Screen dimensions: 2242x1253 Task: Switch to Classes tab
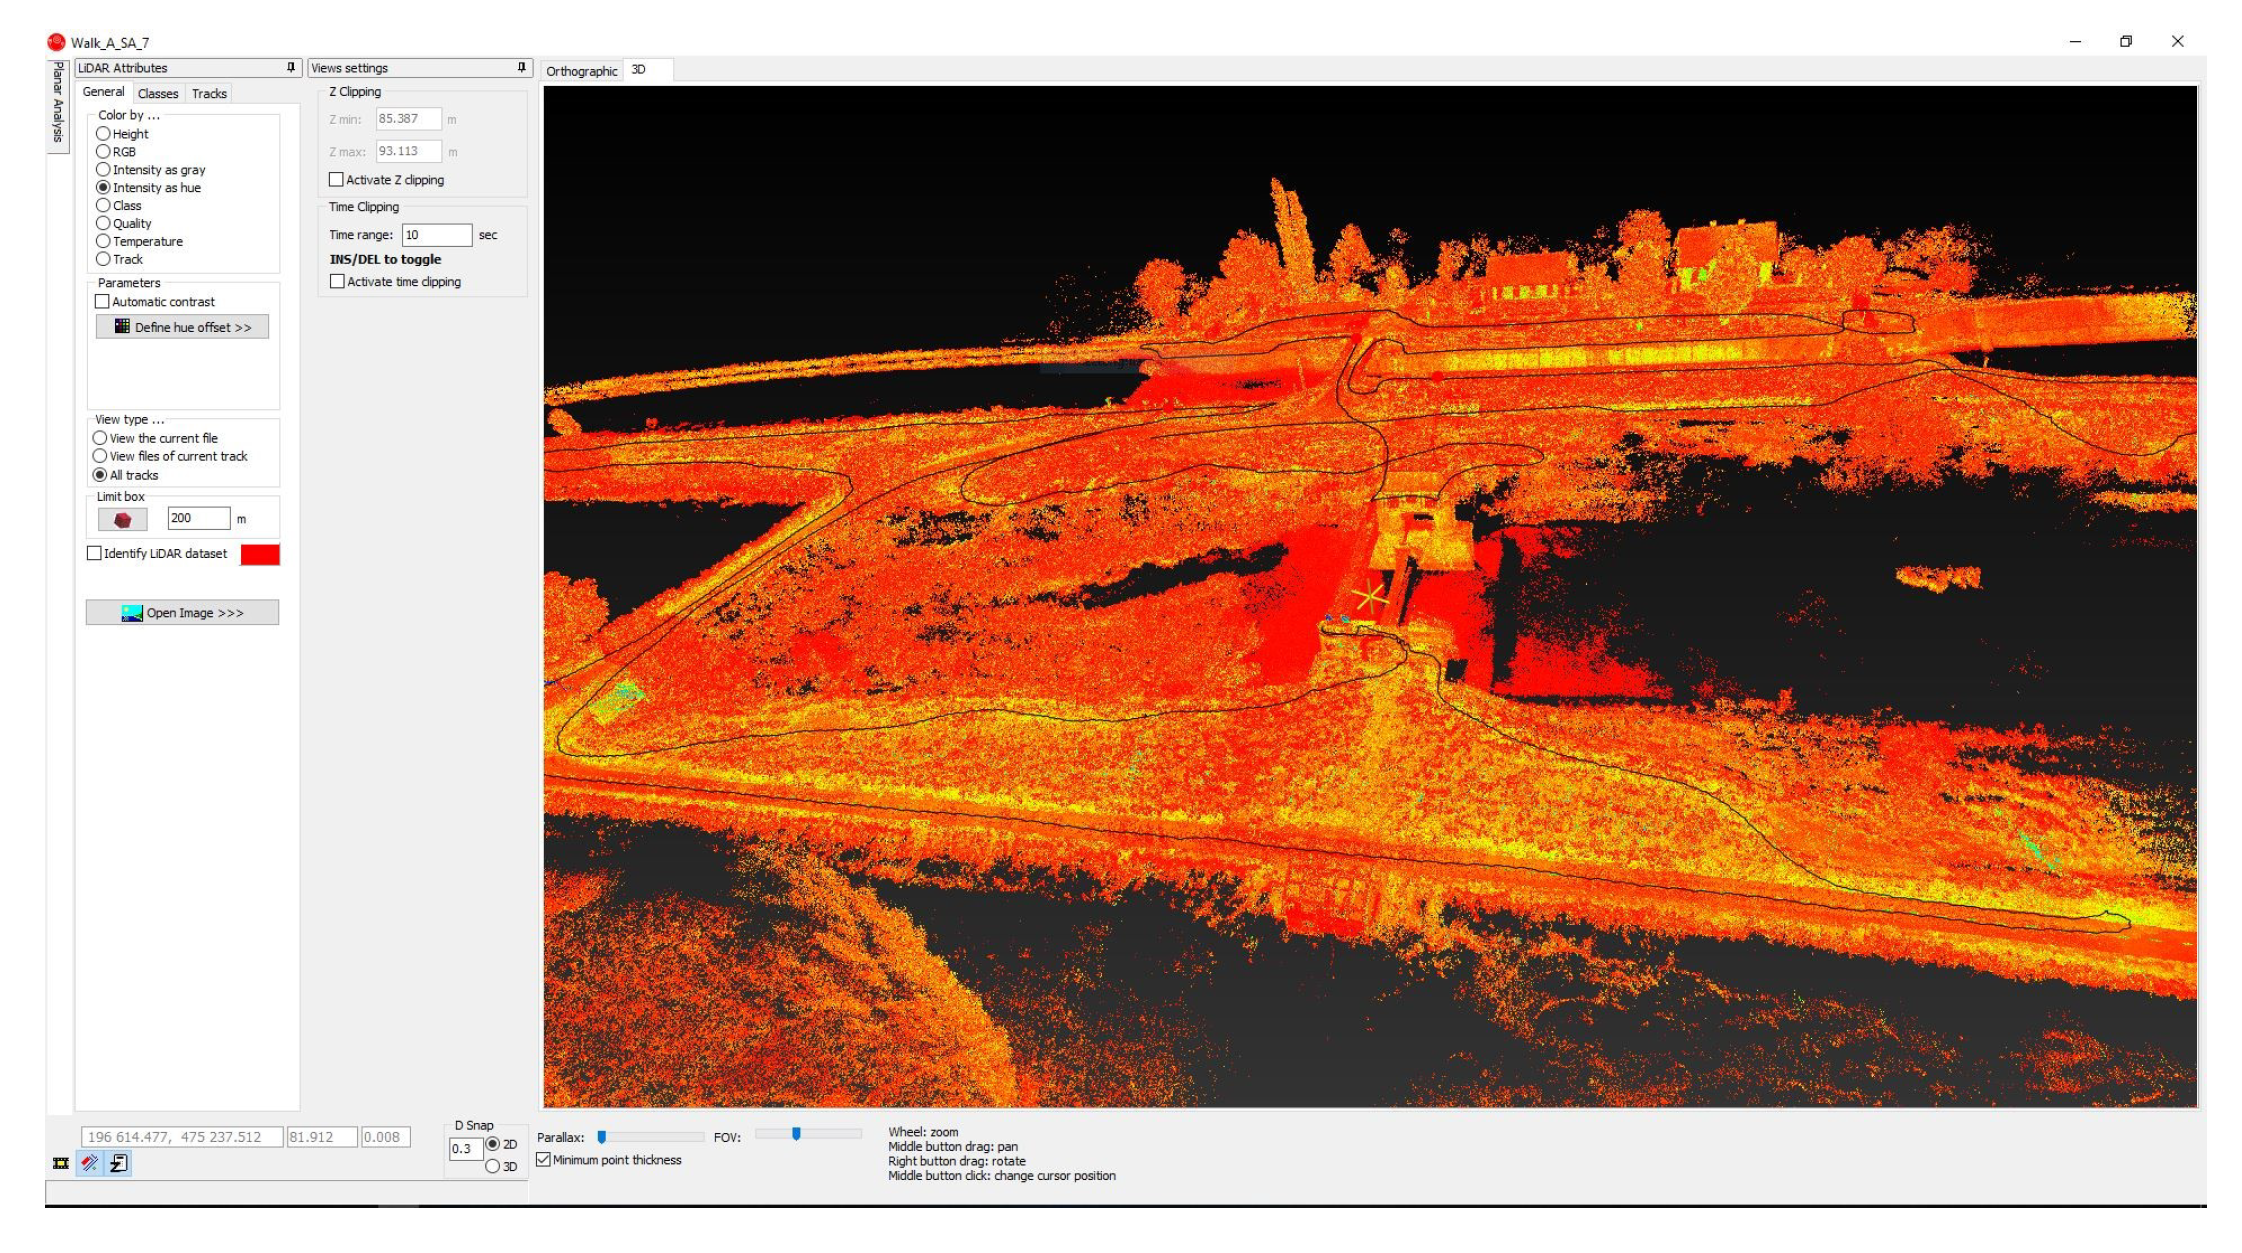tap(158, 93)
